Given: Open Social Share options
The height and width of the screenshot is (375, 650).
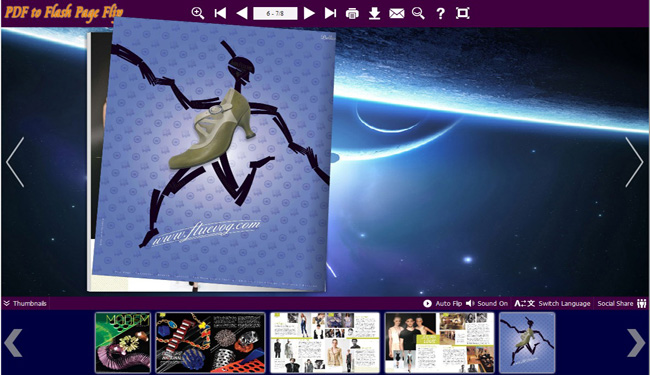Looking at the screenshot, I should click(x=622, y=303).
